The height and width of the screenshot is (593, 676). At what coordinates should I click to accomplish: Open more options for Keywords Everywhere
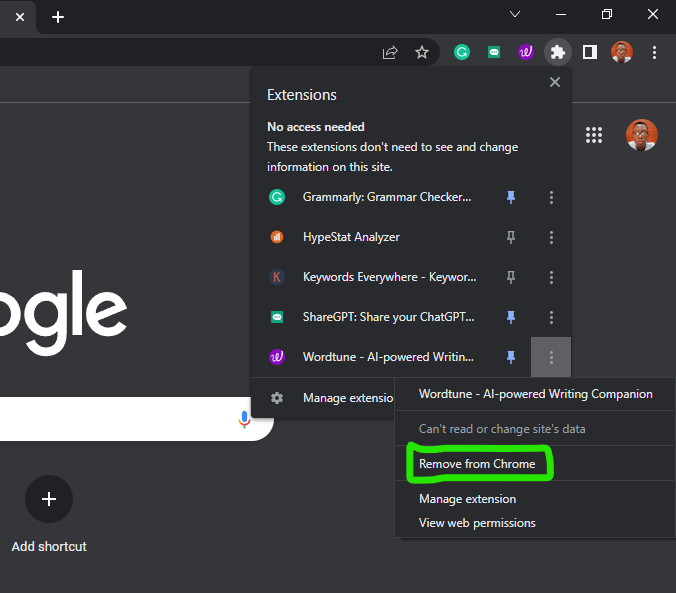[551, 277]
